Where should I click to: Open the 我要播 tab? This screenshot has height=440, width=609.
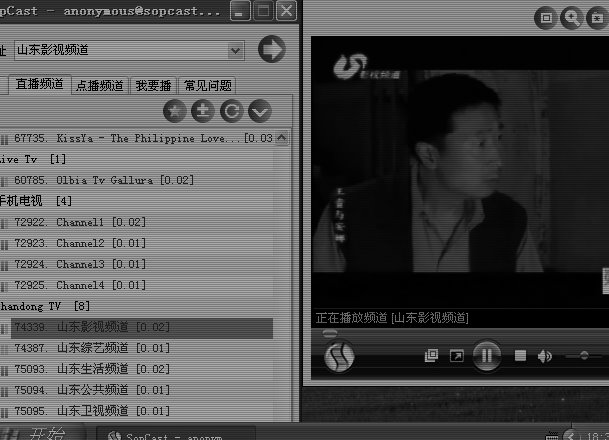coord(153,85)
